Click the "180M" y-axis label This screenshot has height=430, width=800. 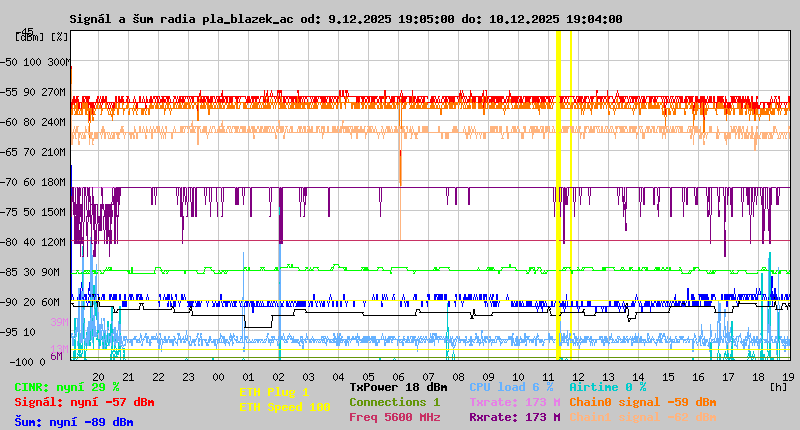(x=56, y=182)
